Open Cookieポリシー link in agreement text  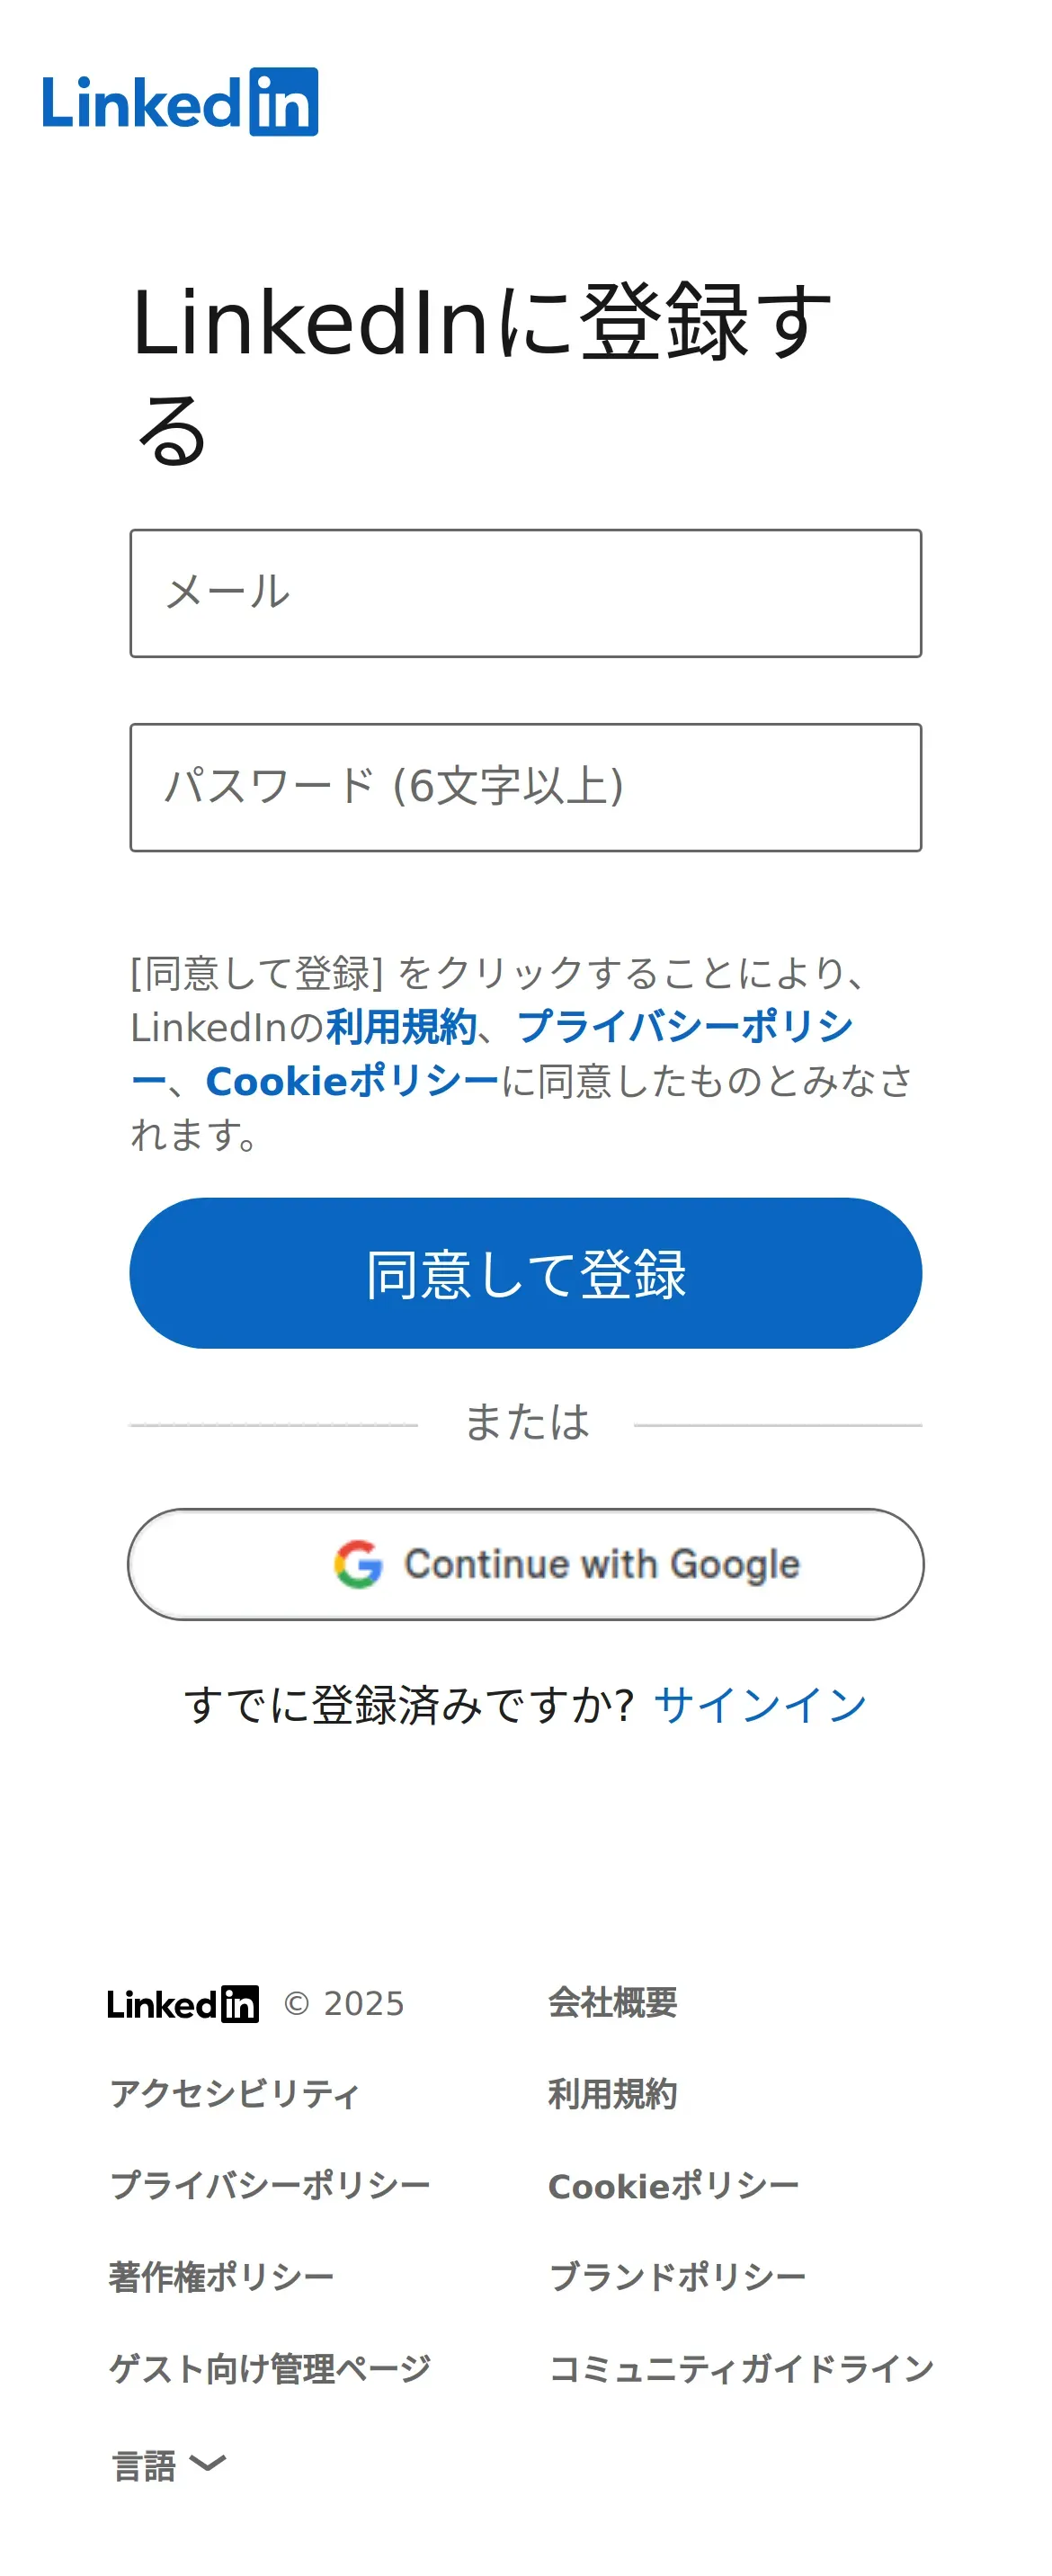[352, 1081]
